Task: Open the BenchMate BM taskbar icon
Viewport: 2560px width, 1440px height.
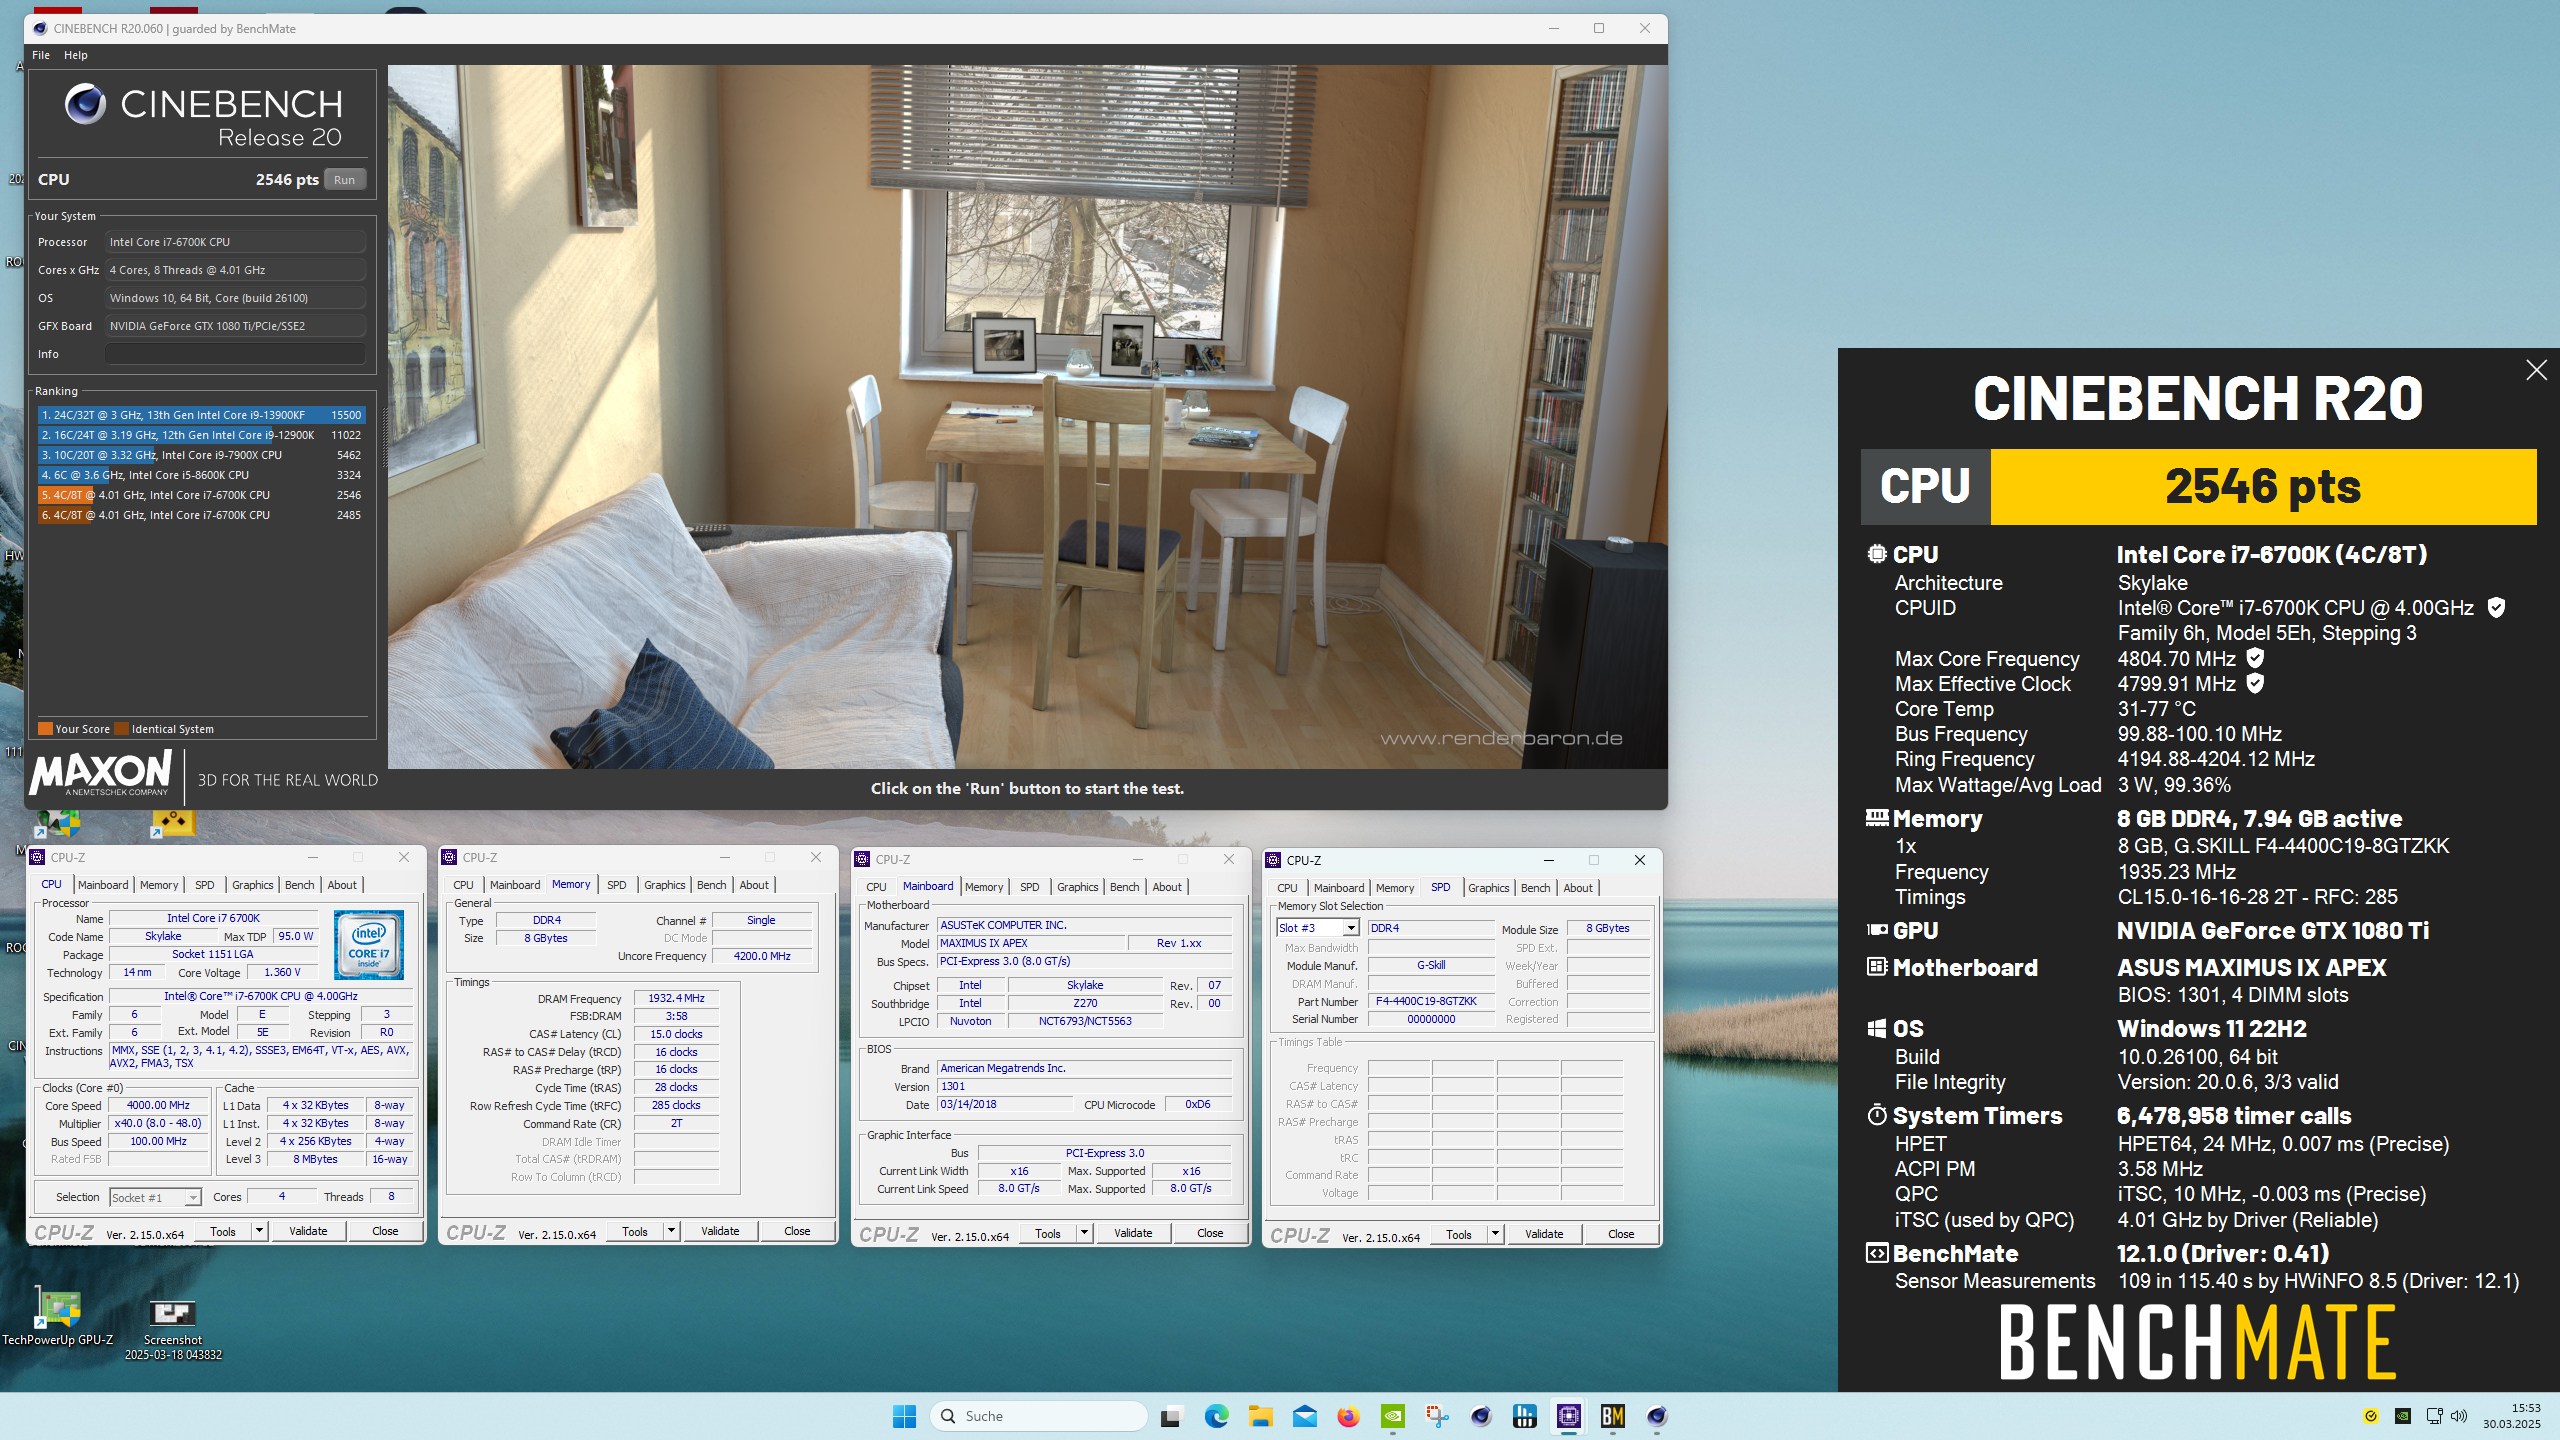Action: coord(1613,1416)
